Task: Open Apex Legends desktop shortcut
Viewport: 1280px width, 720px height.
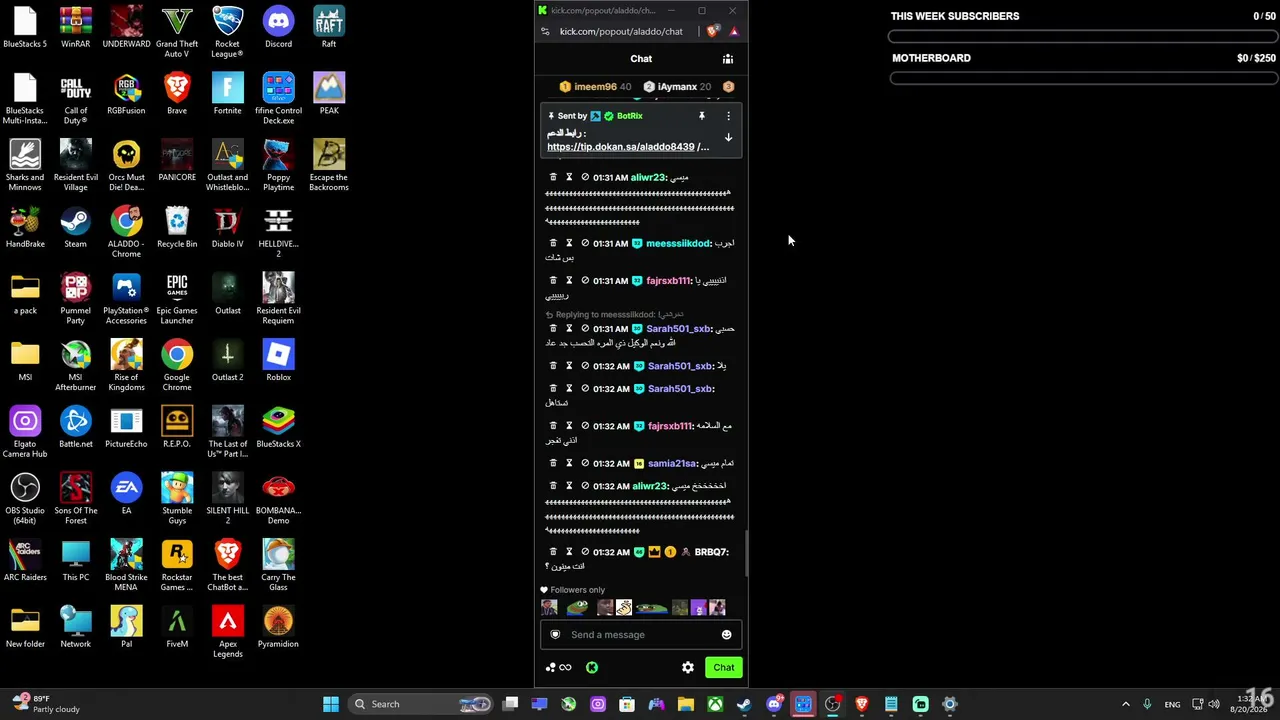Action: coord(227,632)
